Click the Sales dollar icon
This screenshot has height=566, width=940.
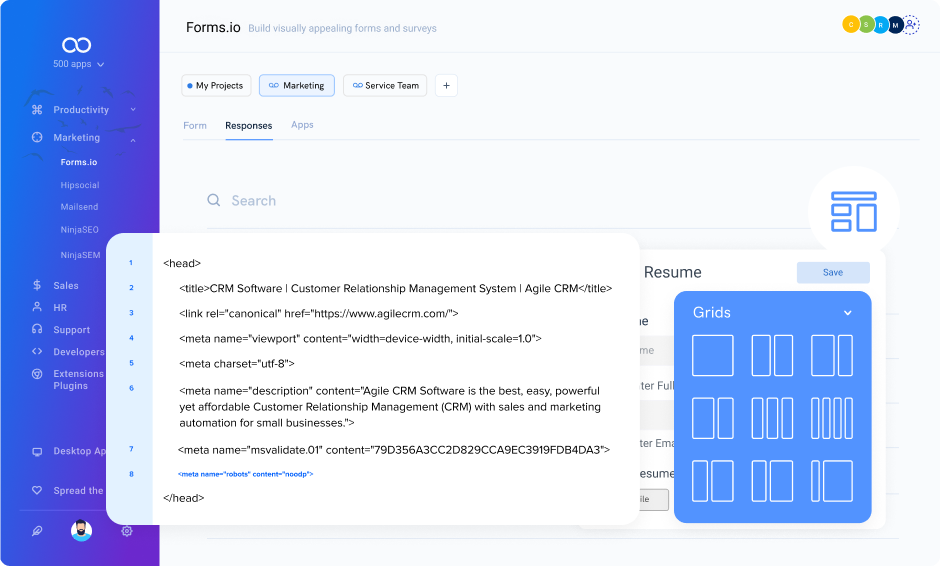[37, 286]
